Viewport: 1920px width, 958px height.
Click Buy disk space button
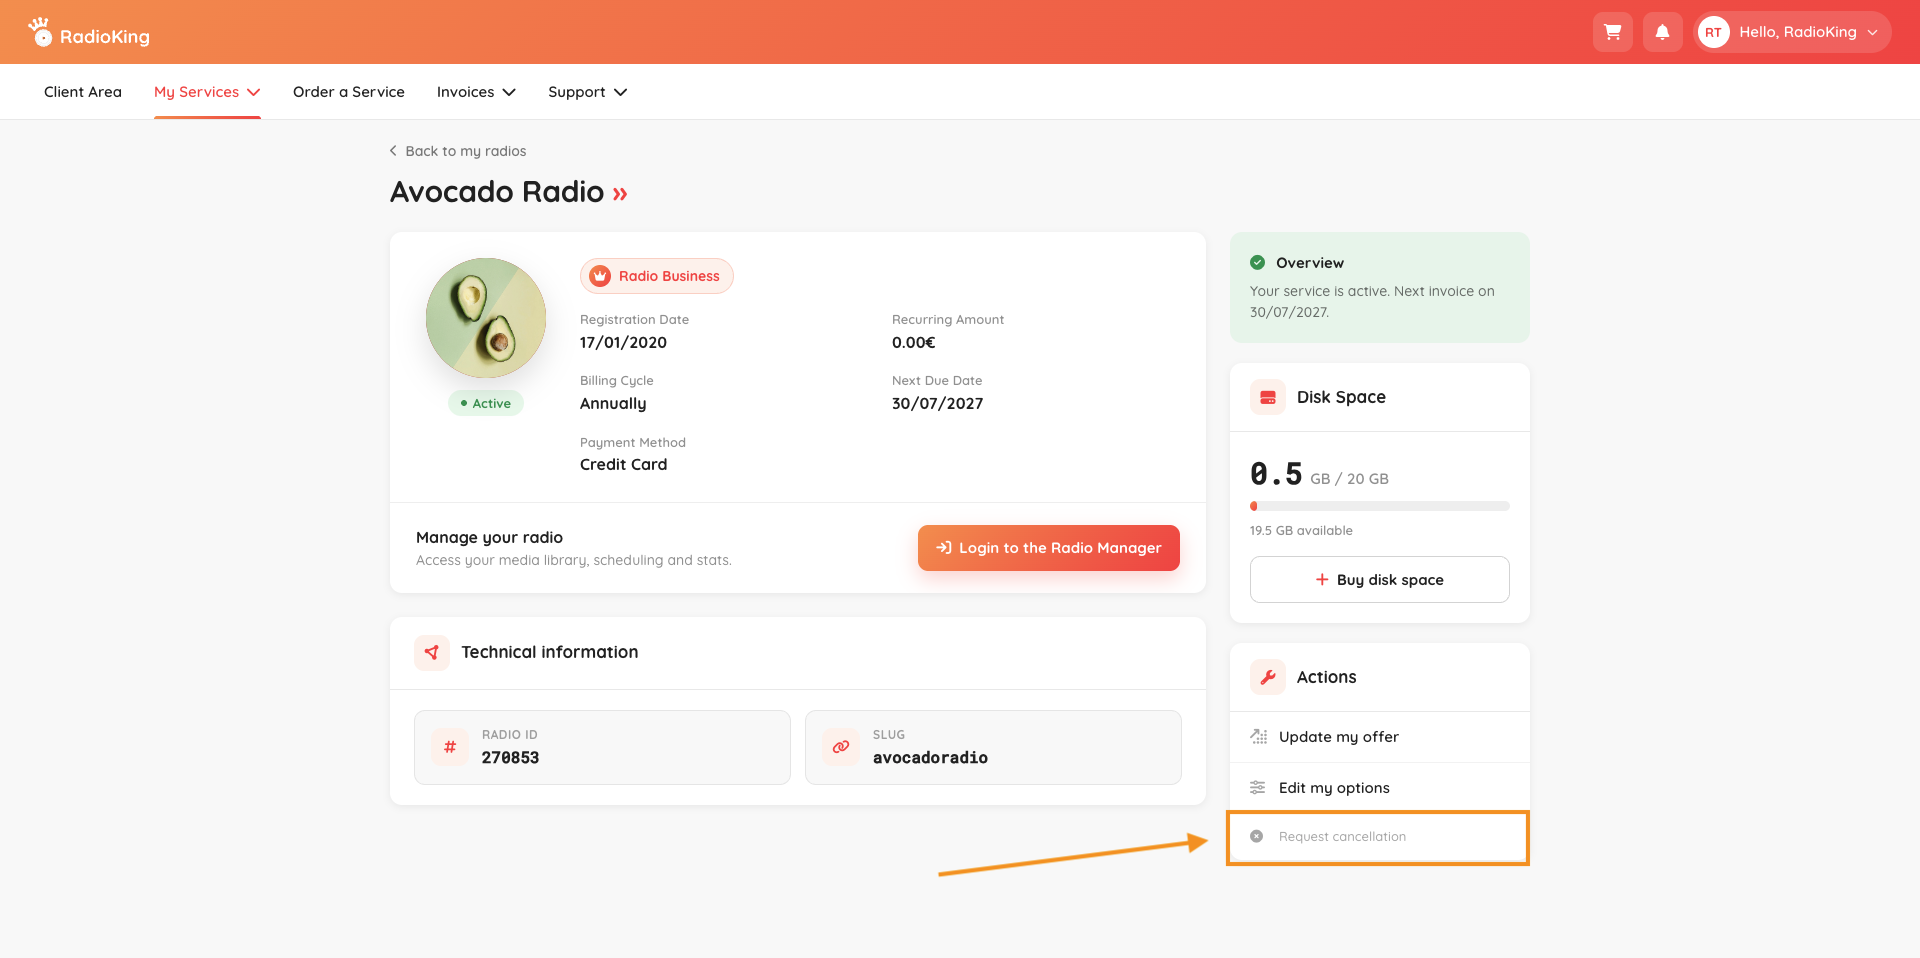[1380, 580]
